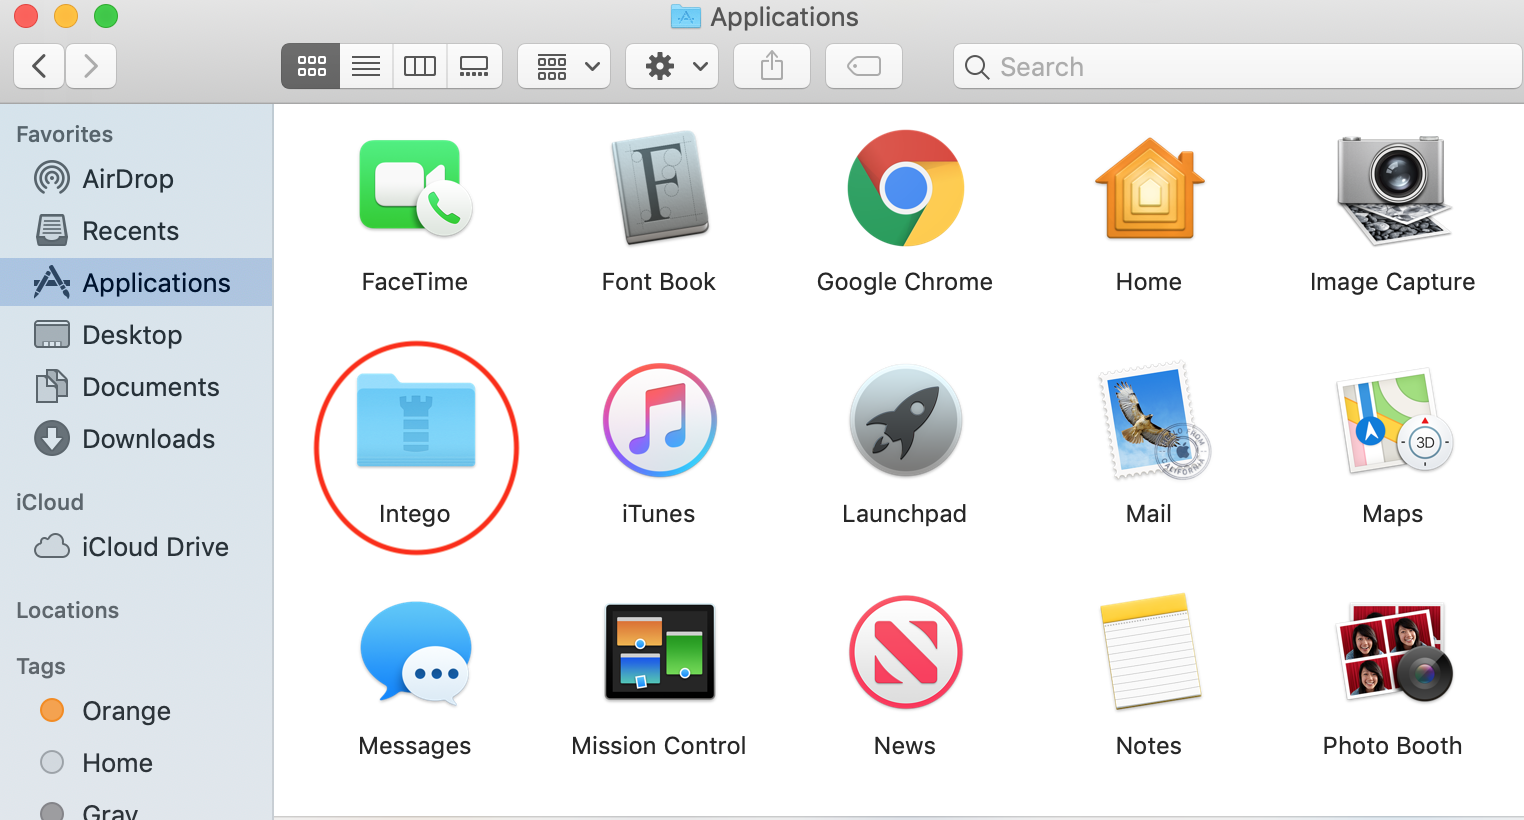Click into the Search field
Viewport: 1524px width, 820px height.
tap(1238, 66)
